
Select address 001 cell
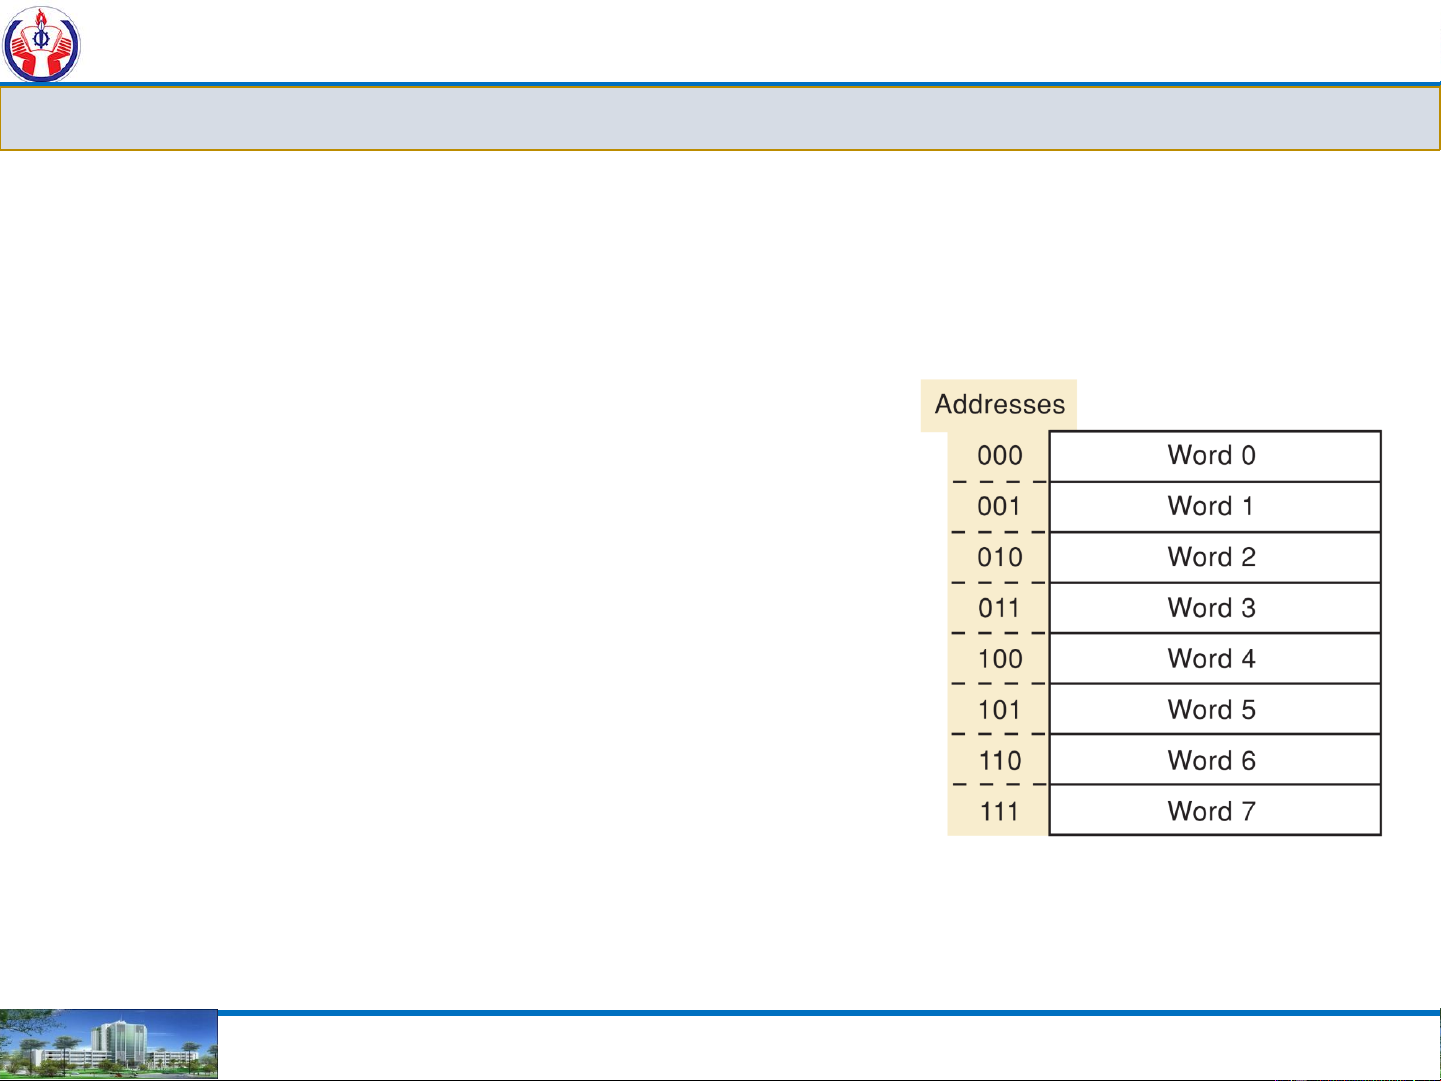[999, 507]
